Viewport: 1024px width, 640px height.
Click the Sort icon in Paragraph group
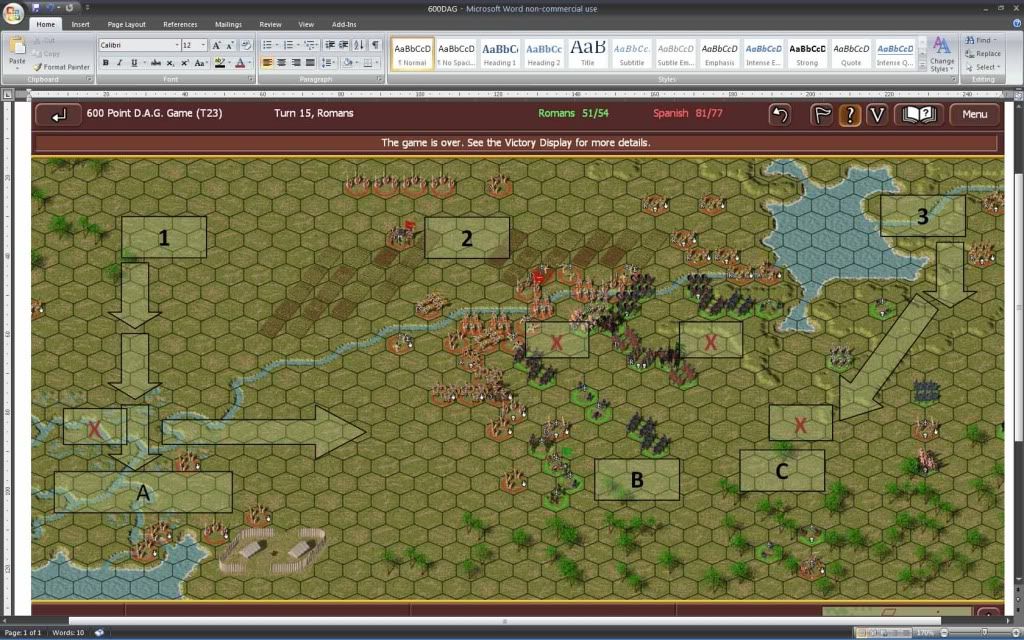[359, 45]
